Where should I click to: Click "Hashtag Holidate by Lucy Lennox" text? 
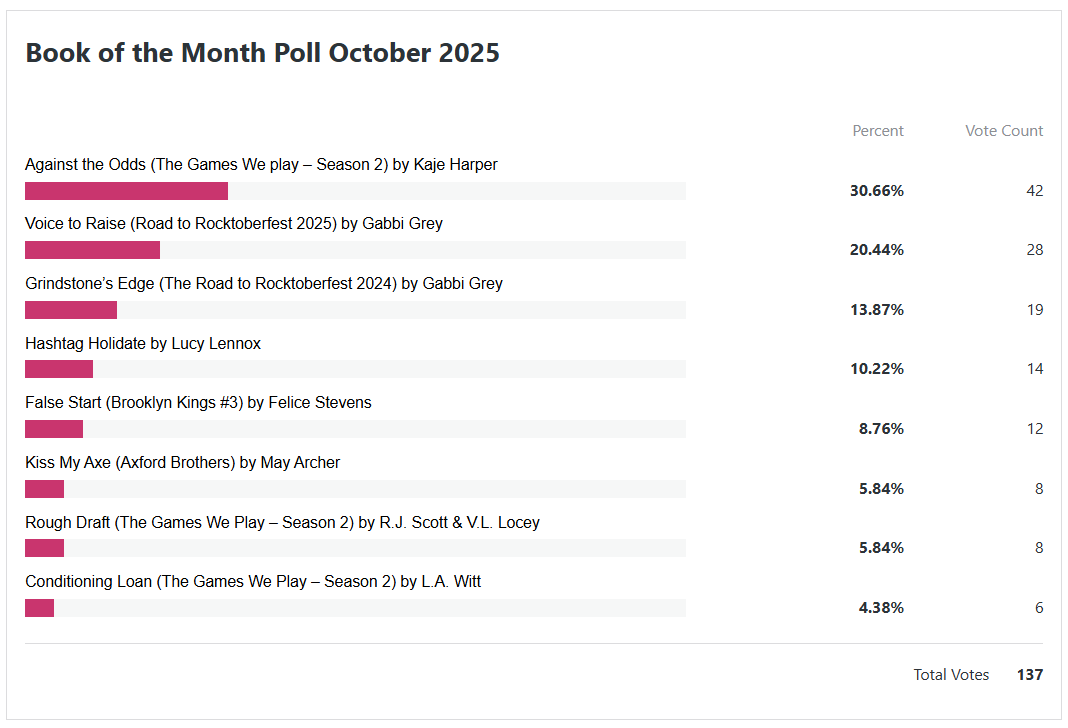tap(143, 344)
